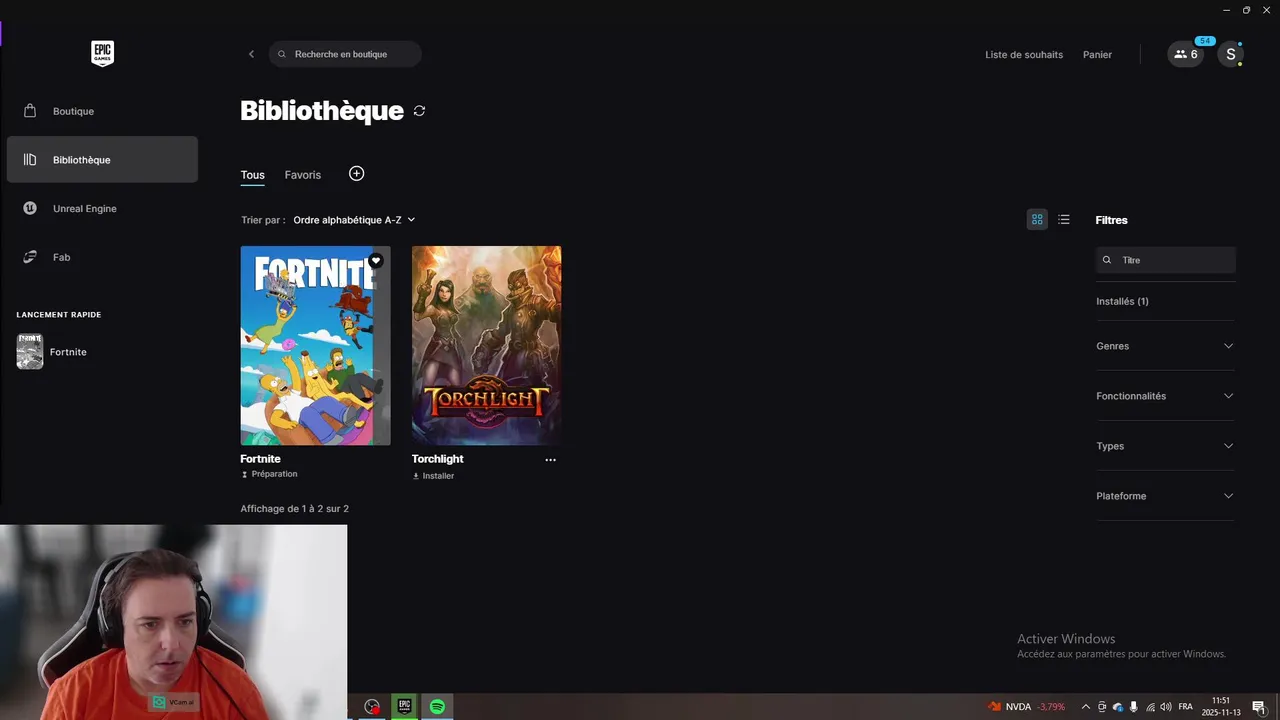1280x720 pixels.
Task: Open Spotify from the taskbar
Action: [x=437, y=706]
